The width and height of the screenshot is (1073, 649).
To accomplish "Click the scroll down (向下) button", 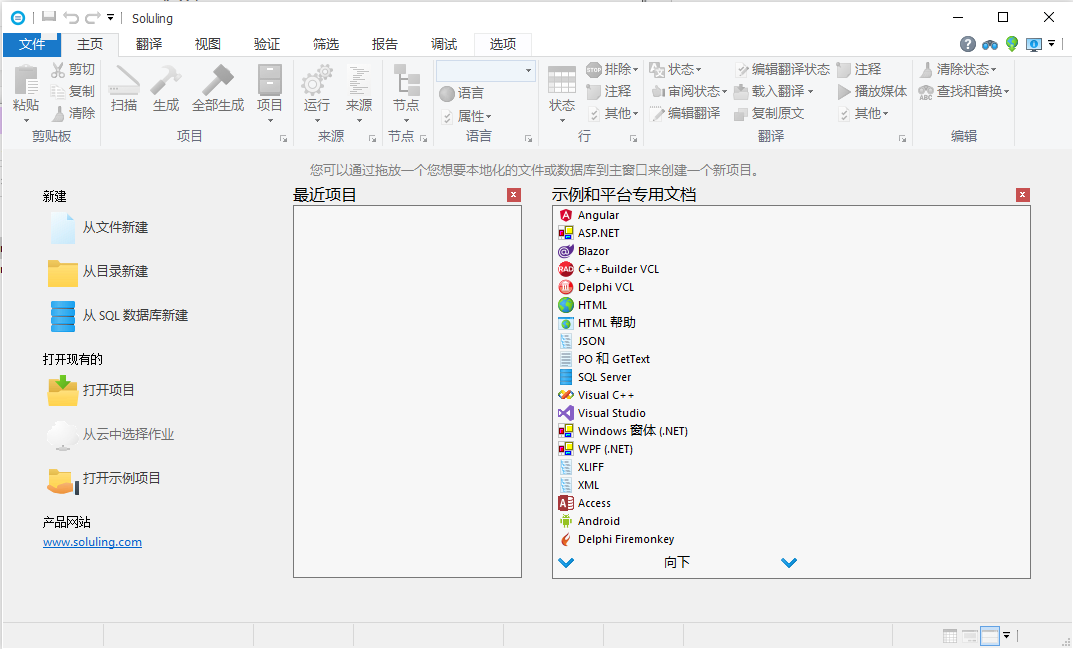I will (677, 562).
